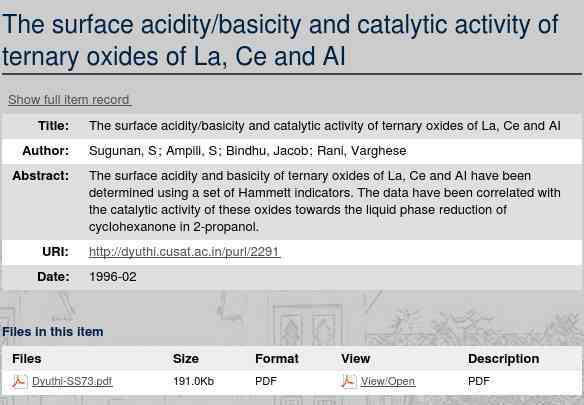Show full item record

pyautogui.click(x=69, y=100)
